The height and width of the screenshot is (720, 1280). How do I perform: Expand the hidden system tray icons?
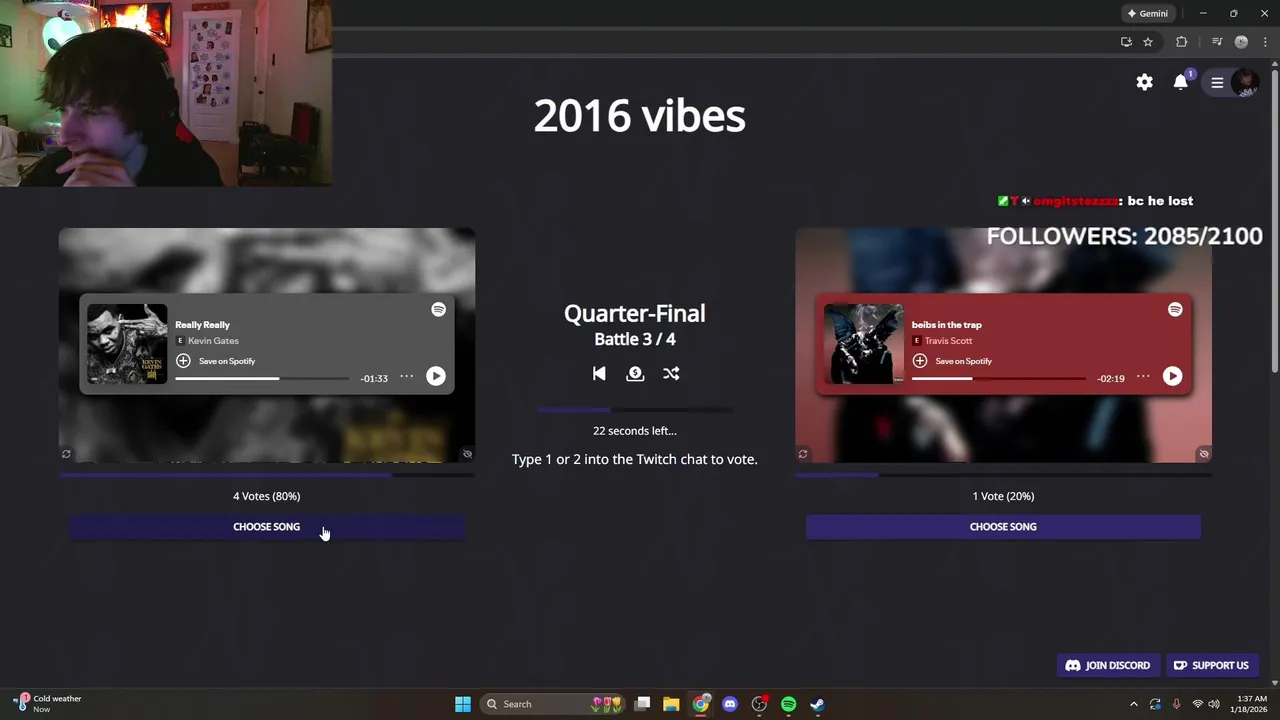point(1133,704)
